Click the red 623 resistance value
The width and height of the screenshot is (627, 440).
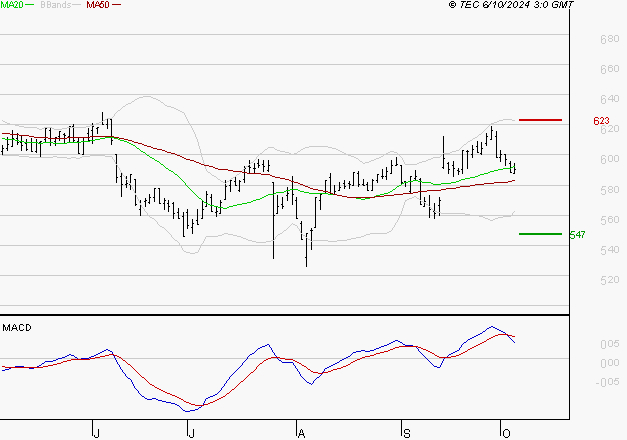601,121
